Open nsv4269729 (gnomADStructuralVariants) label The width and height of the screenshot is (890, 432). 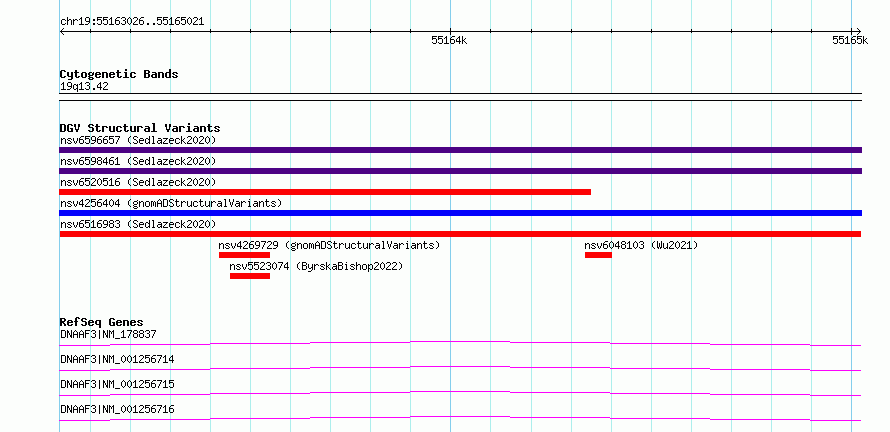[329, 245]
